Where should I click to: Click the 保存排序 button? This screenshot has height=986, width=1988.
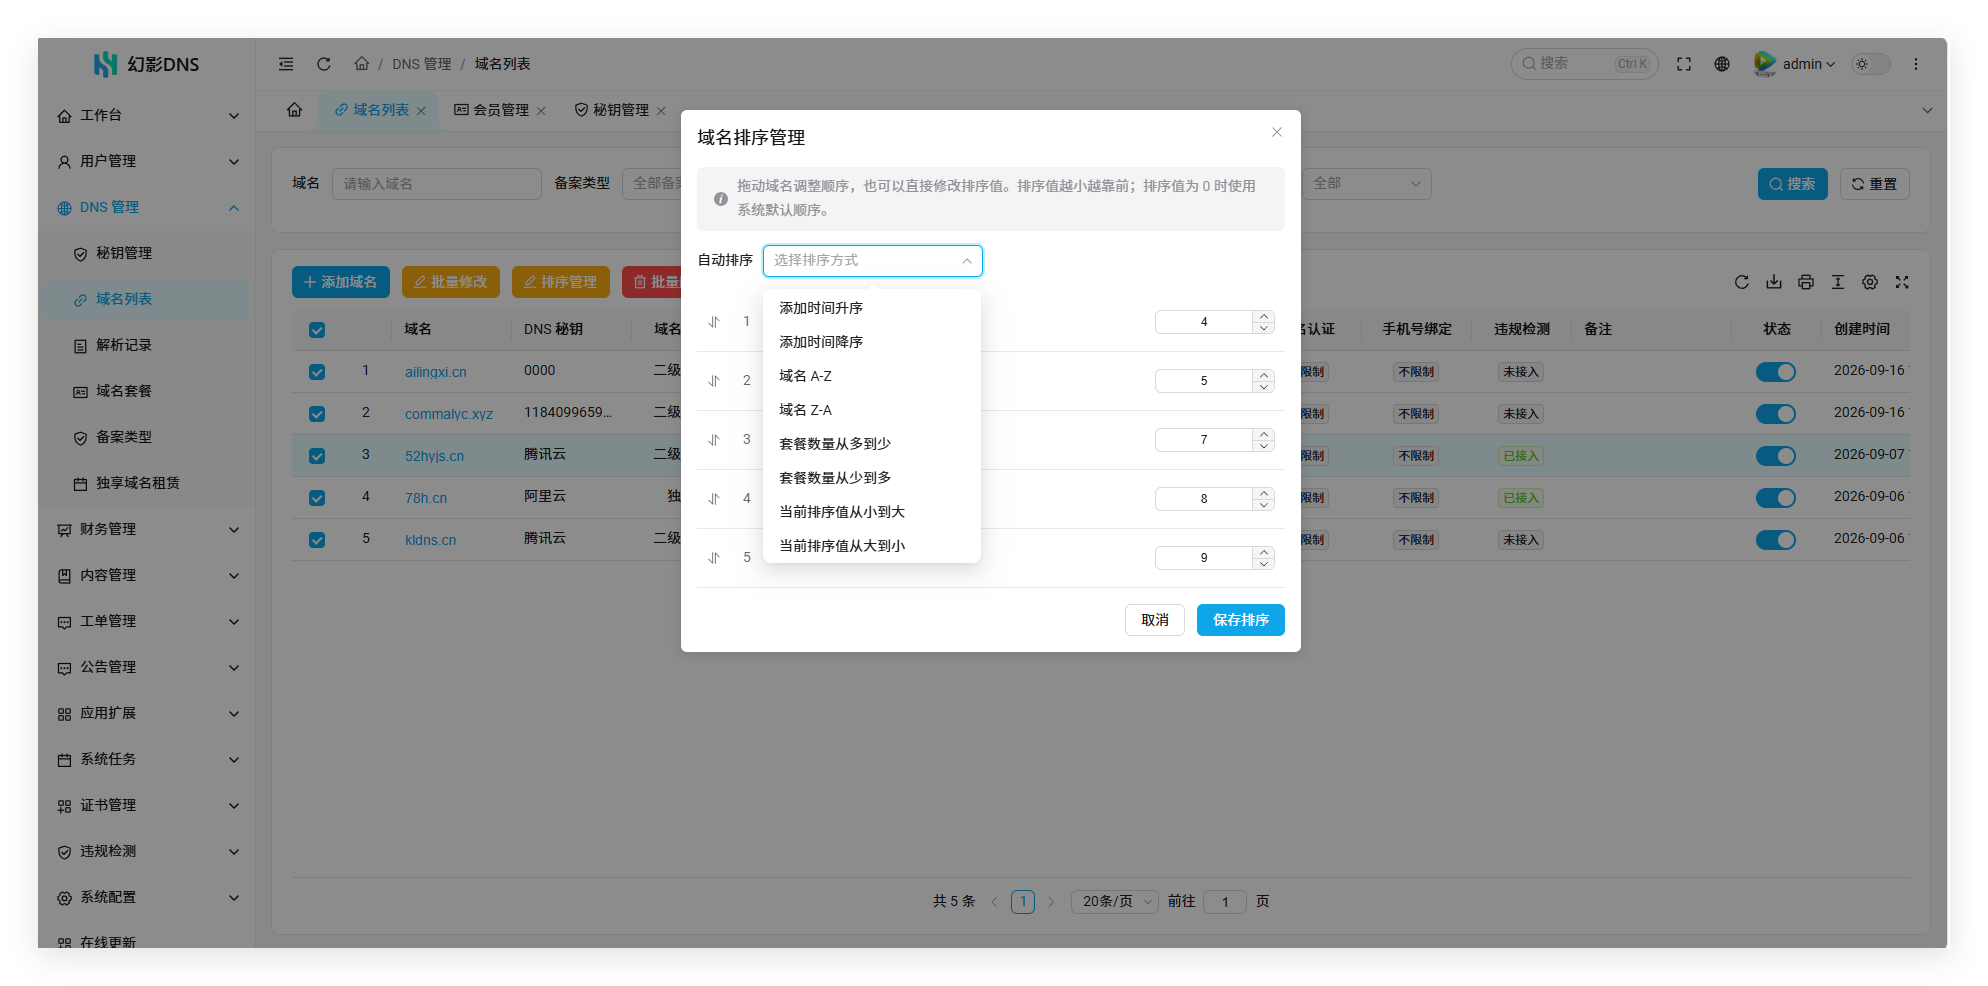tap(1240, 620)
